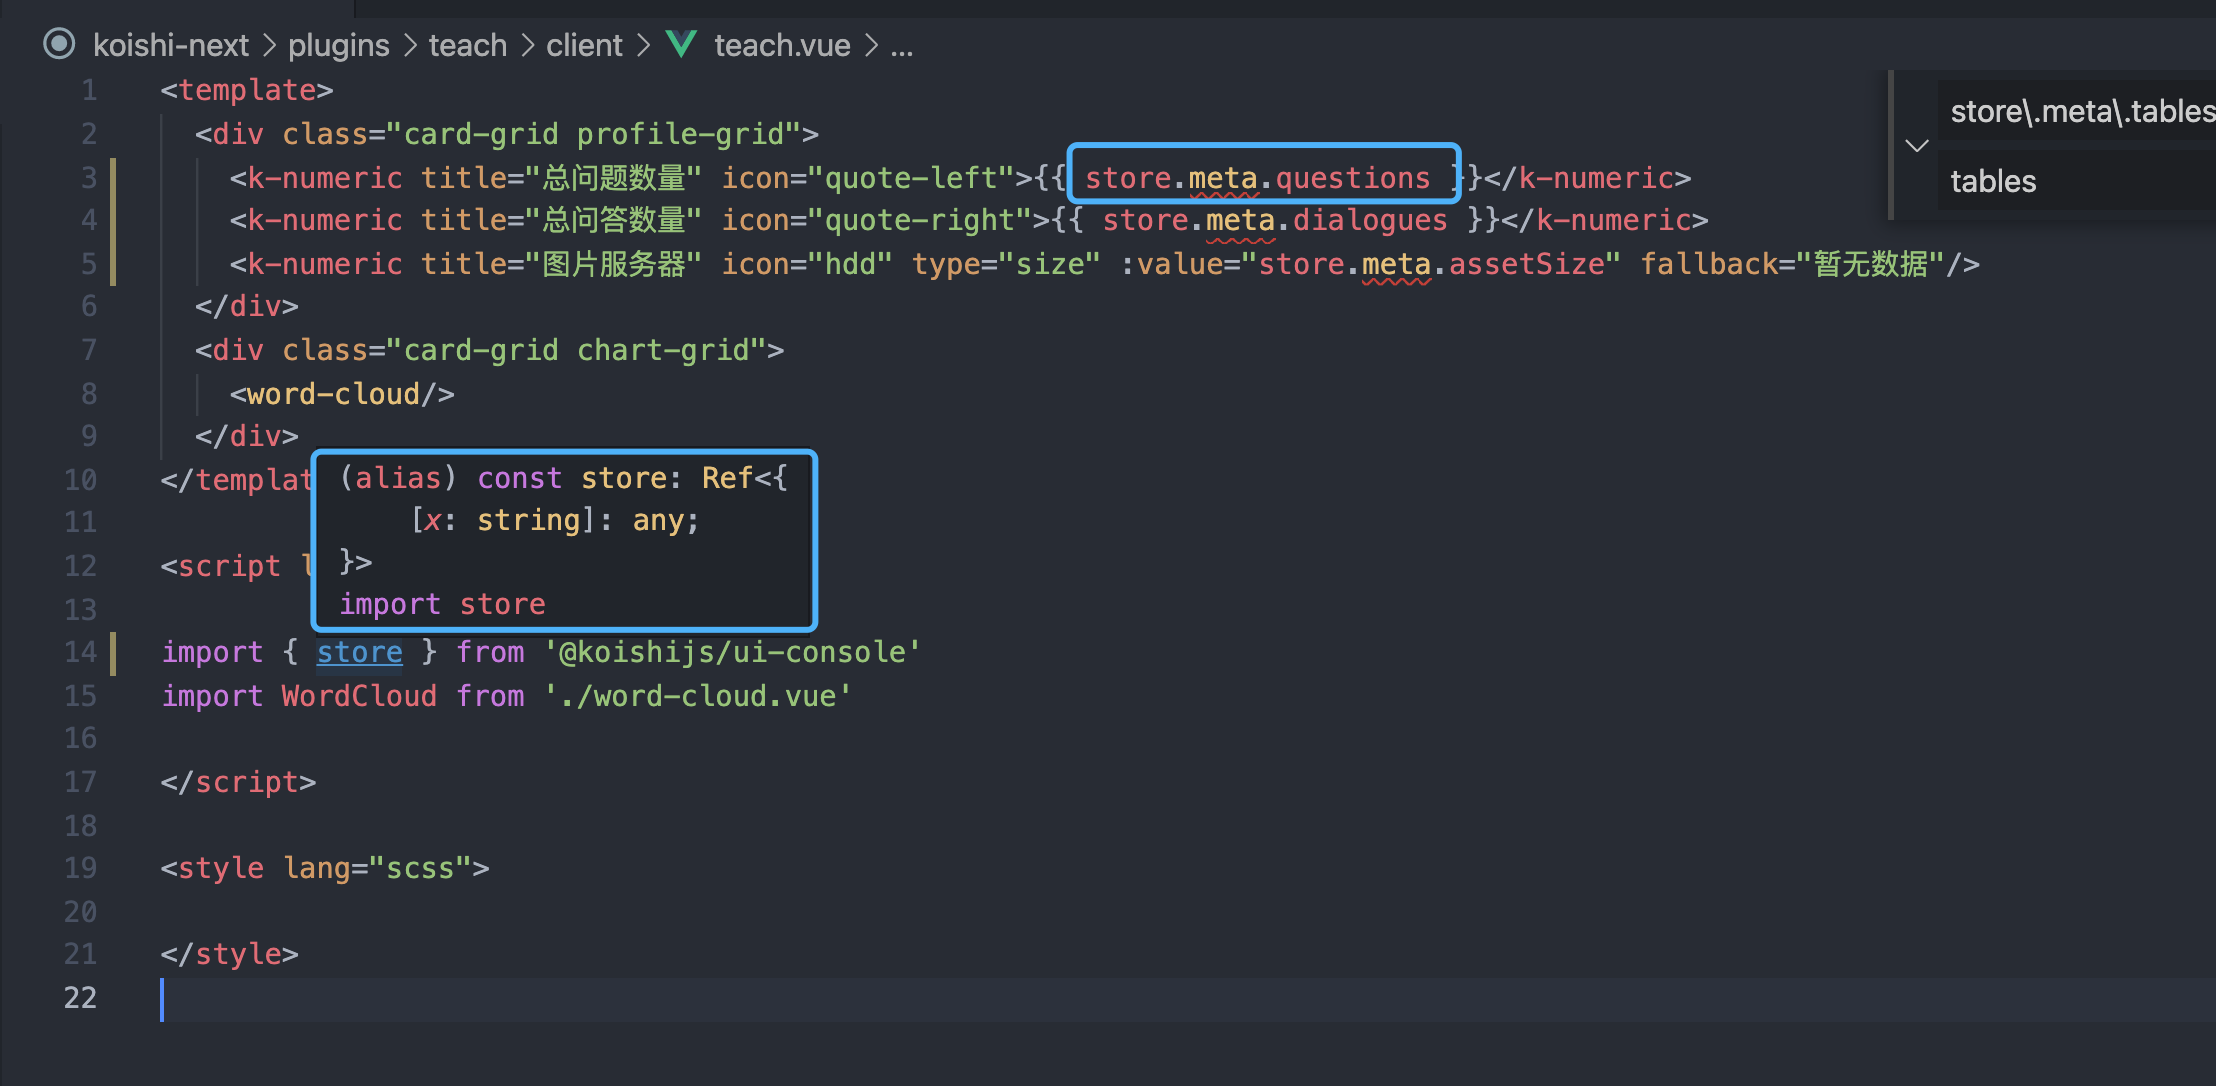The width and height of the screenshot is (2216, 1086).
Task: Click the WordCloud import path on line 15
Action: 698,695
